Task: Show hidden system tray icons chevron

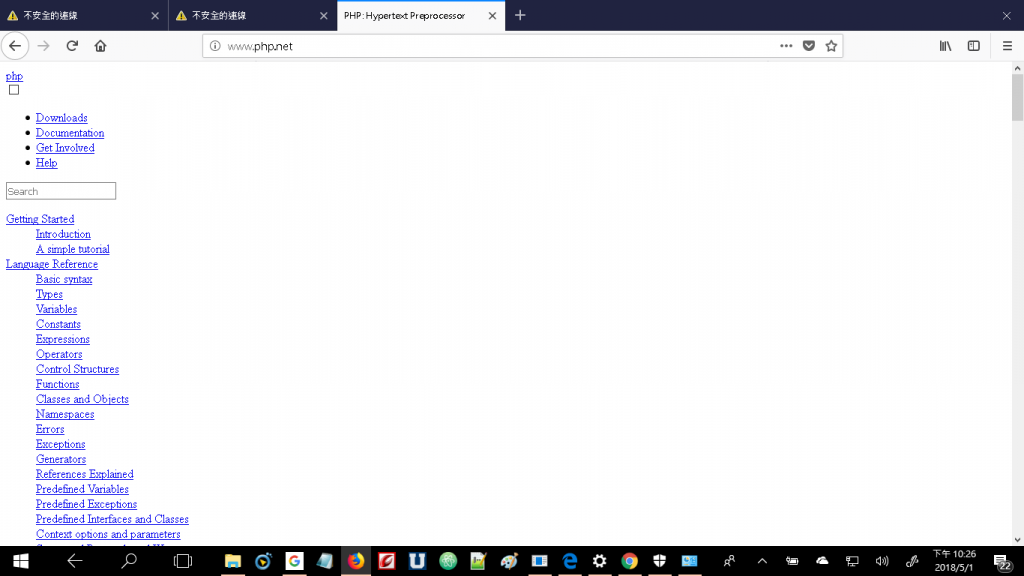Action: pyautogui.click(x=761, y=561)
